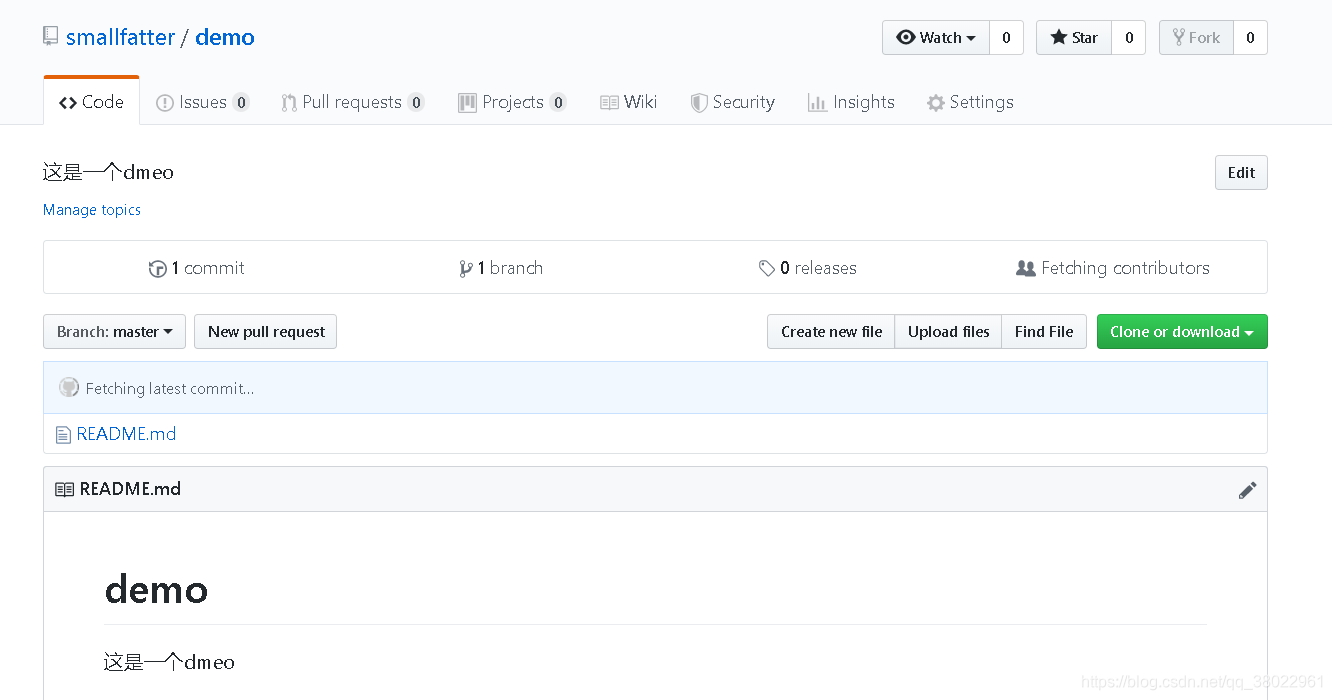Click the repository book icon beside smallfatter

50,37
